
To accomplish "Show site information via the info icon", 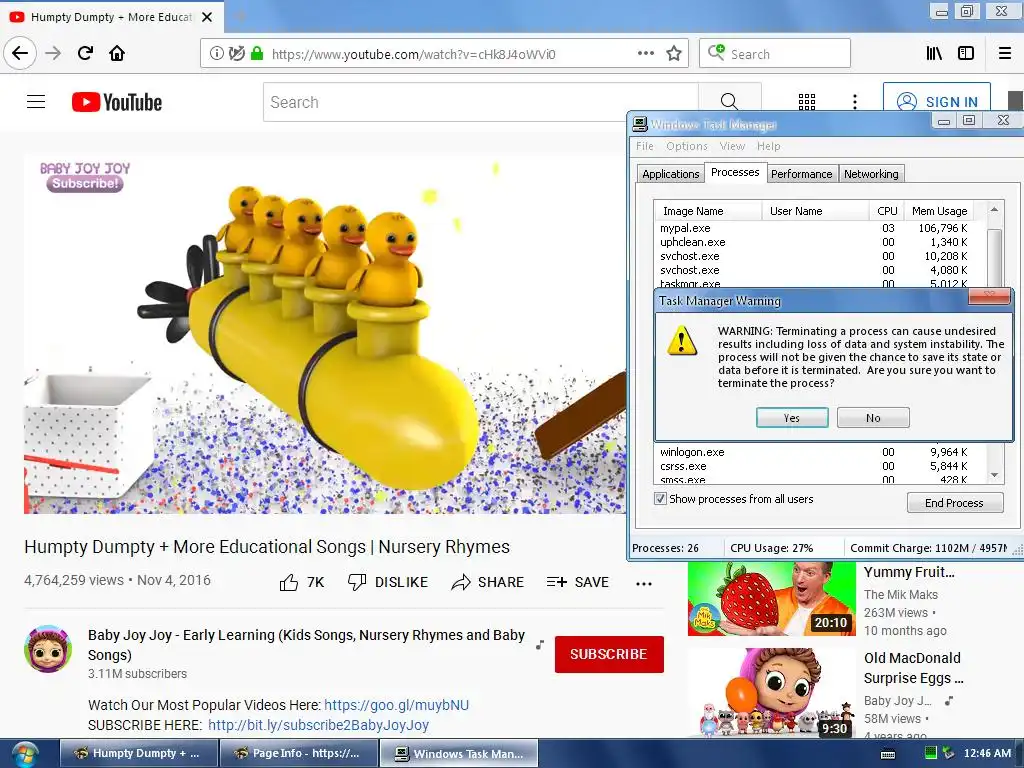I will click(x=216, y=54).
